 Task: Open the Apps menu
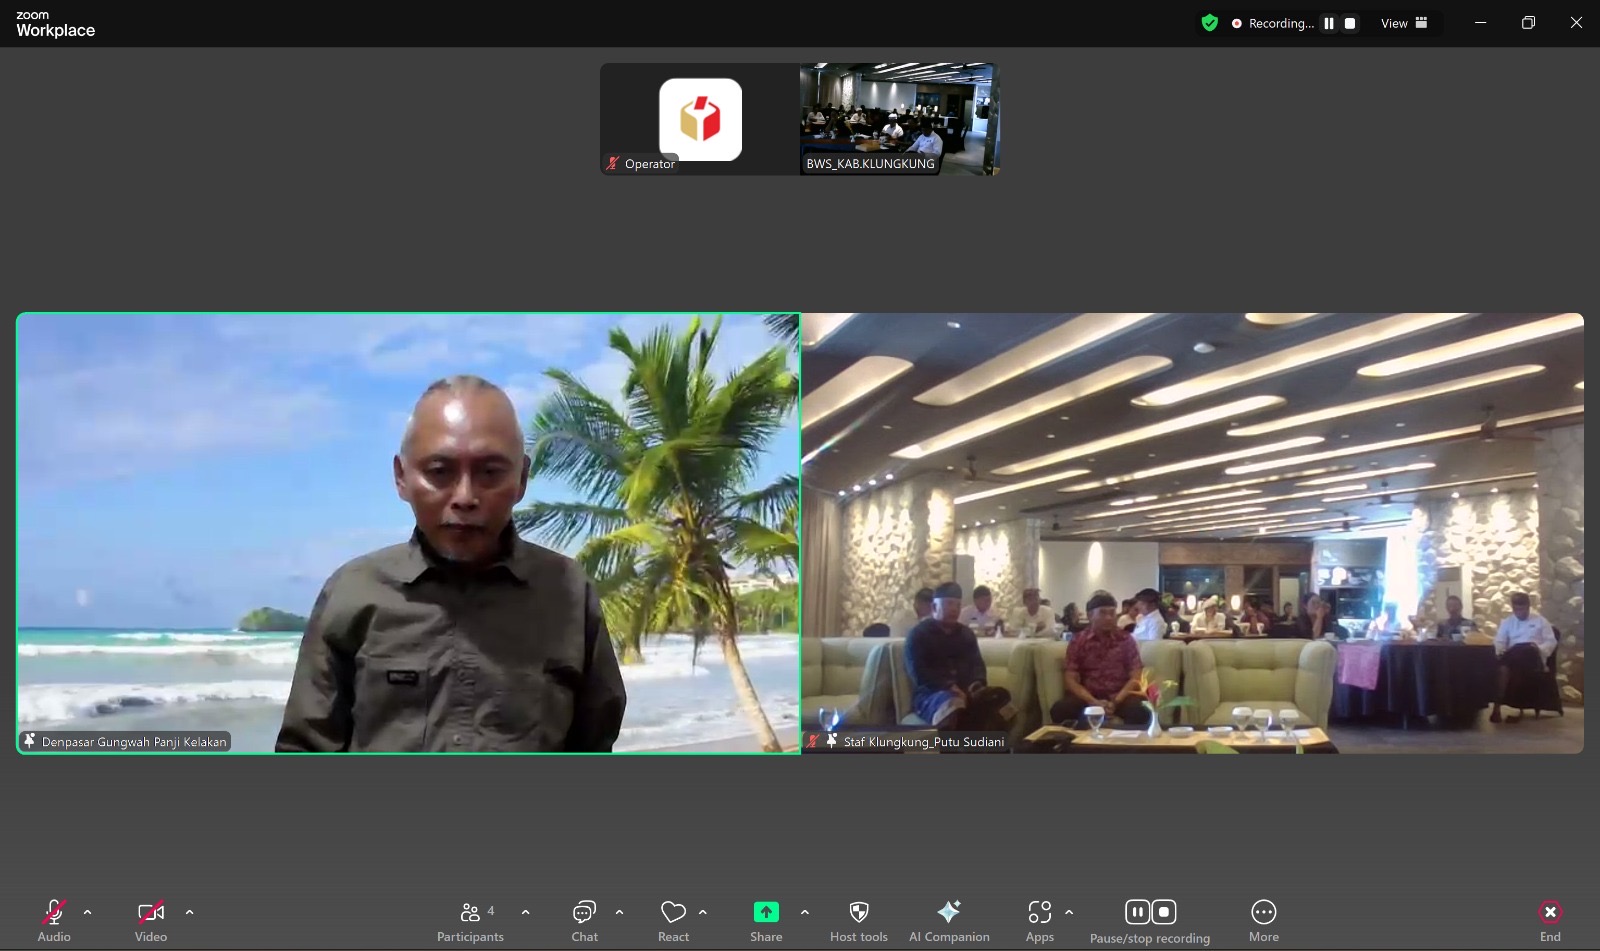coord(1039,913)
